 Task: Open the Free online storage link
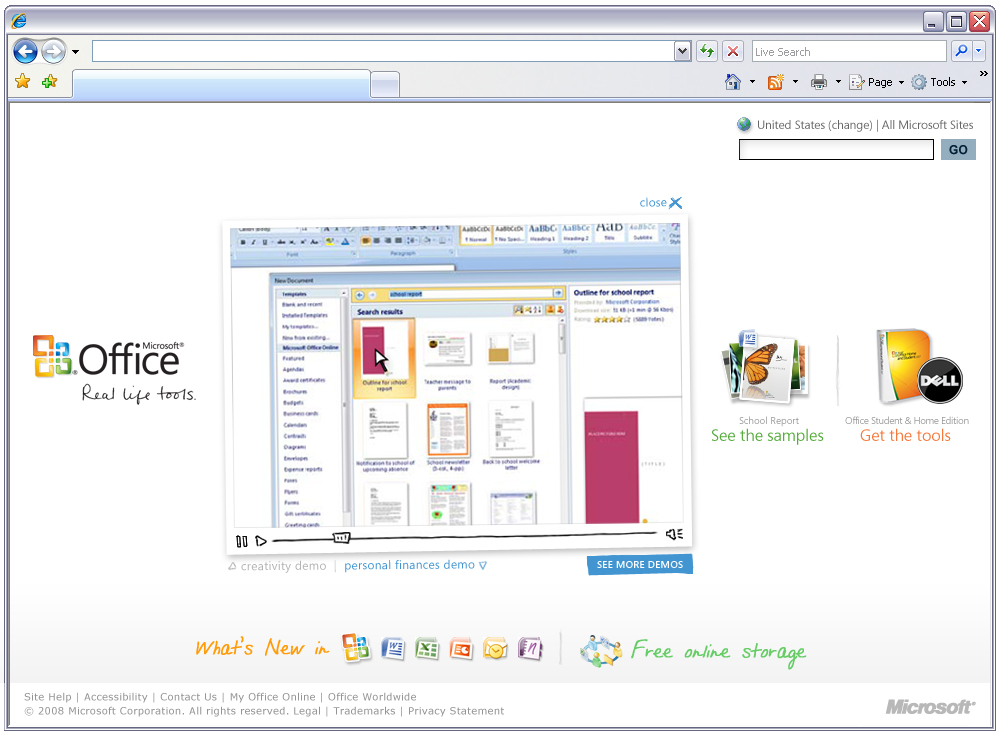(718, 652)
